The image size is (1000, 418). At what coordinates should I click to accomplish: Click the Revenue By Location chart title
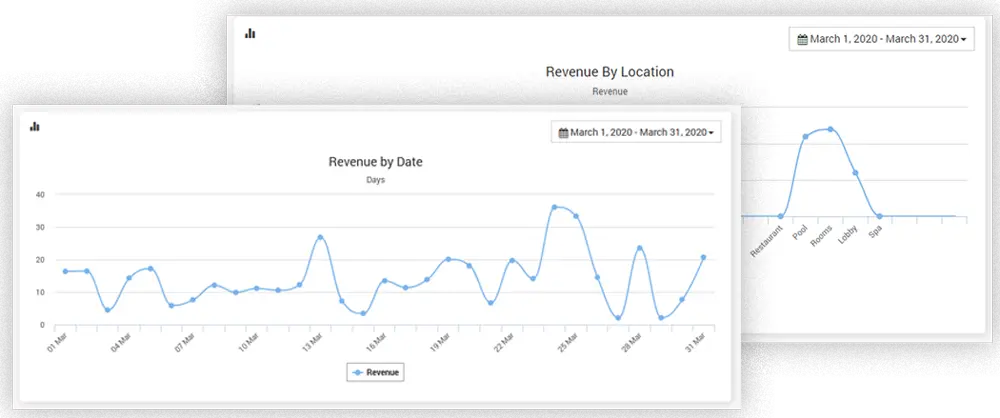609,72
